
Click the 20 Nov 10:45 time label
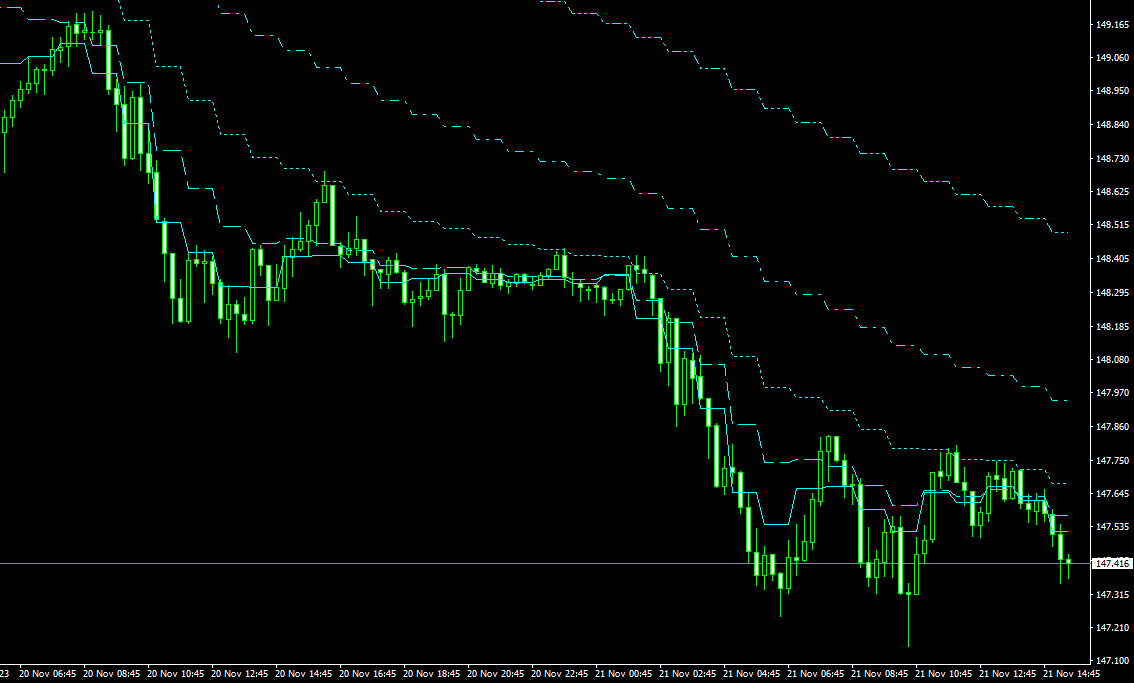click(175, 674)
